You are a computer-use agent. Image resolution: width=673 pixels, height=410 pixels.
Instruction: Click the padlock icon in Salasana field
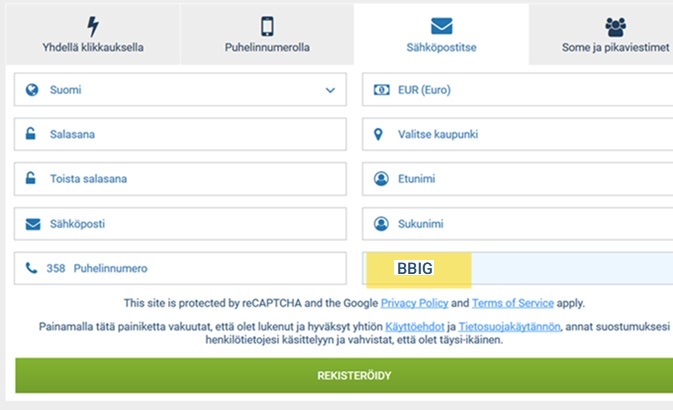(x=30, y=134)
